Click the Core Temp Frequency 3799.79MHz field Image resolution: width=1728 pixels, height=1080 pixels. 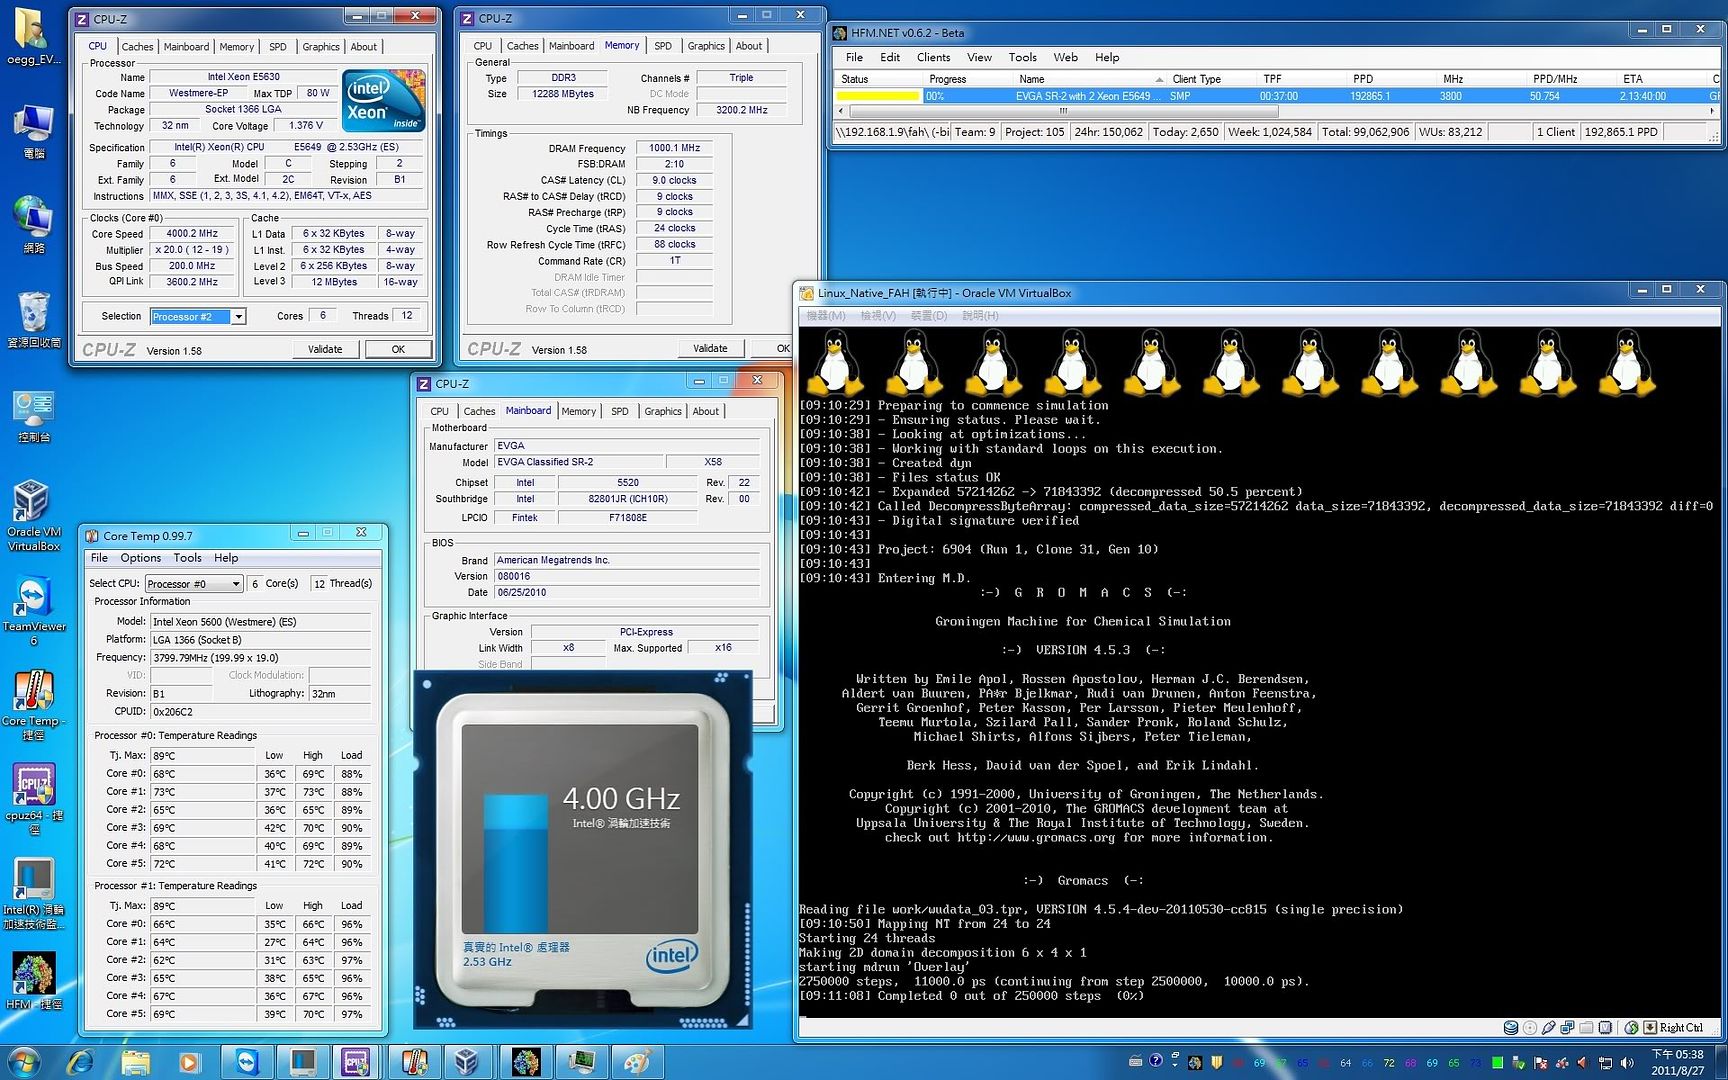coord(260,658)
